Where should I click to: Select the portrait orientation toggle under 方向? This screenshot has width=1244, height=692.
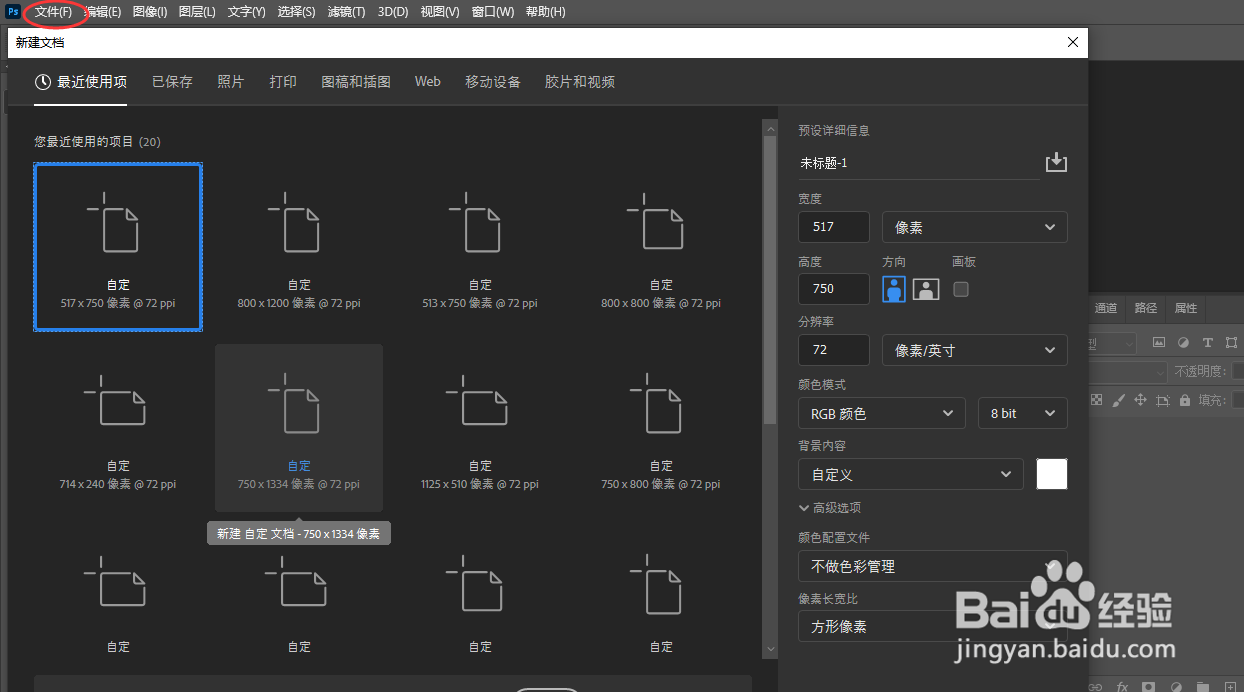point(893,288)
